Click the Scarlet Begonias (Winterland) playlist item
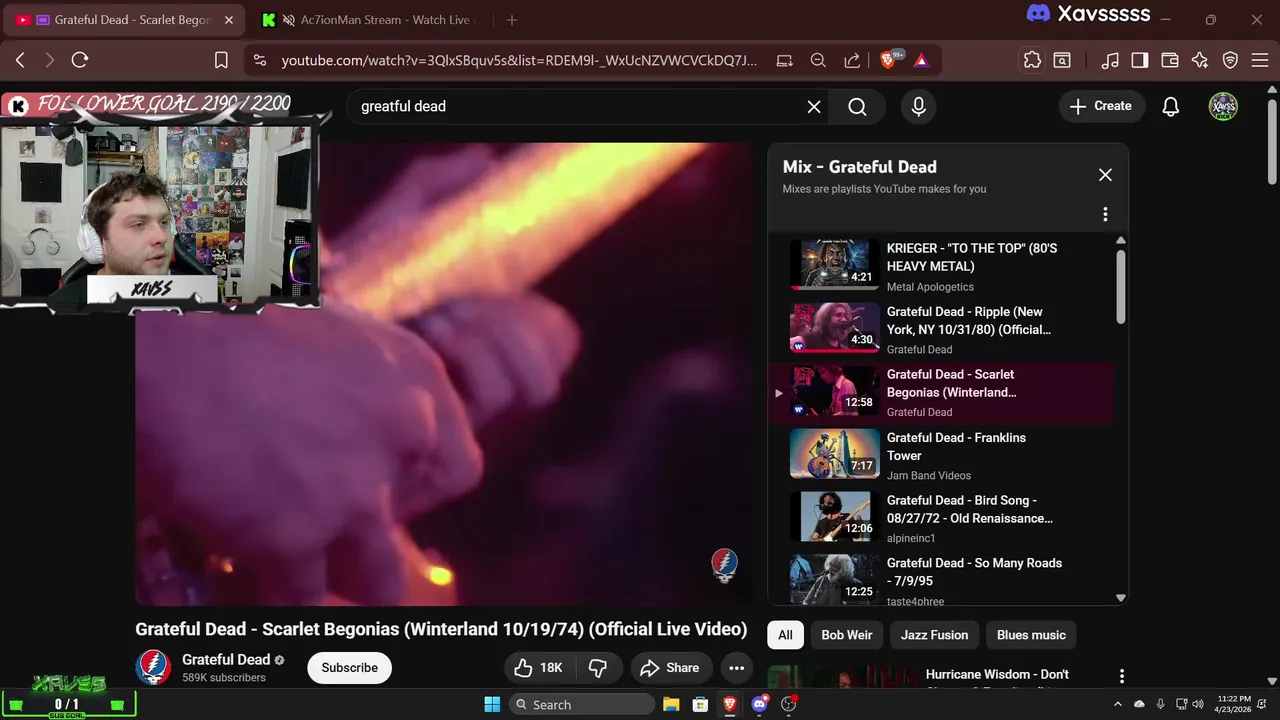The image size is (1280, 720). (940, 392)
